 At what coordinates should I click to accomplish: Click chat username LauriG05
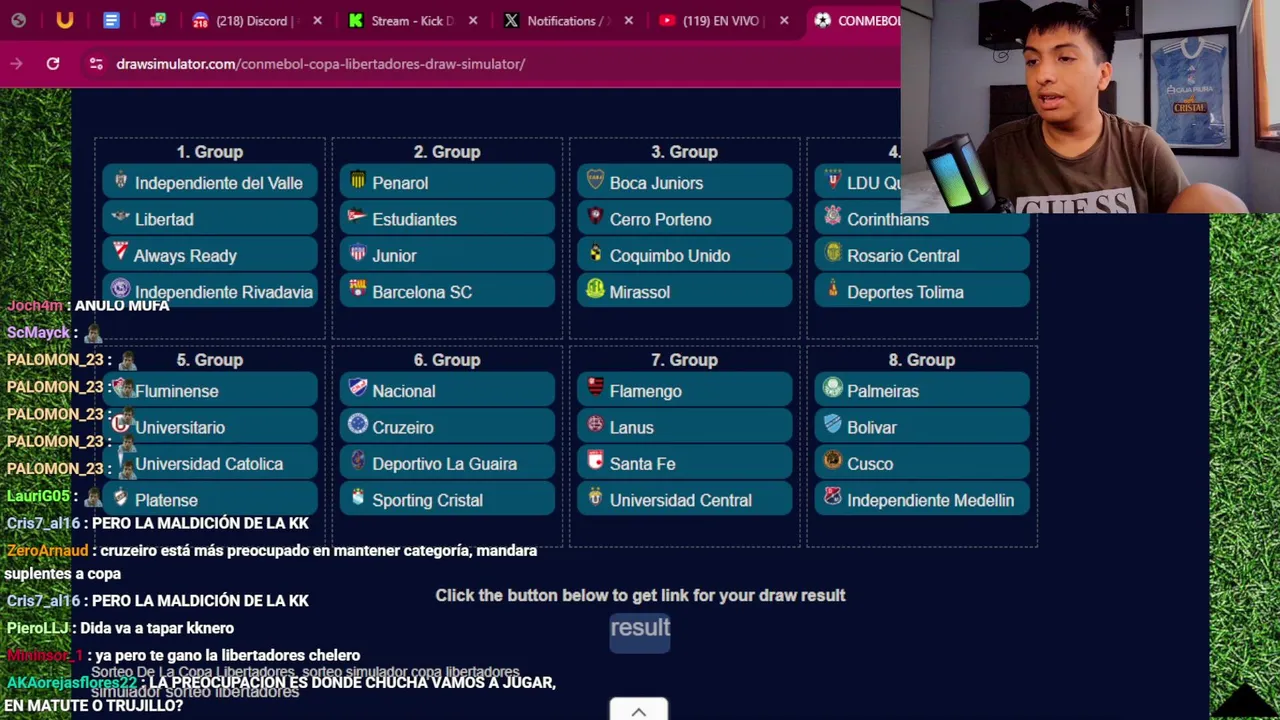39,496
